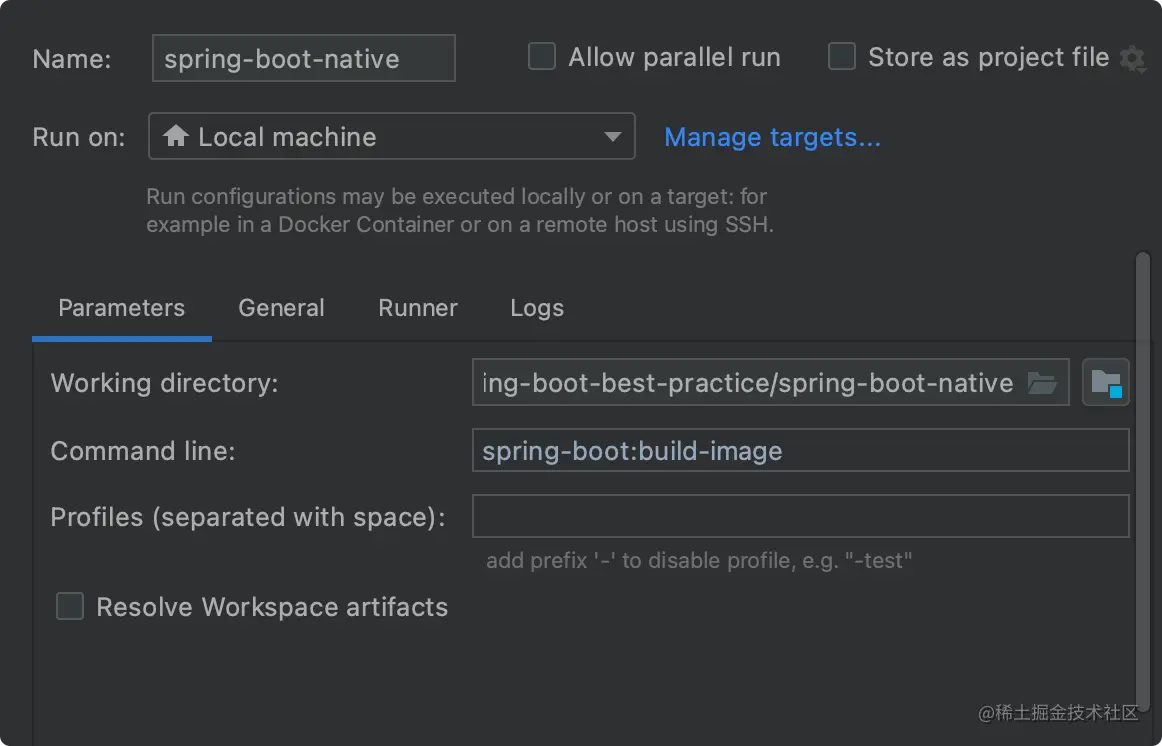Viewport: 1162px width, 746px height.
Task: Click the empty Profiles text field
Action: click(800, 517)
